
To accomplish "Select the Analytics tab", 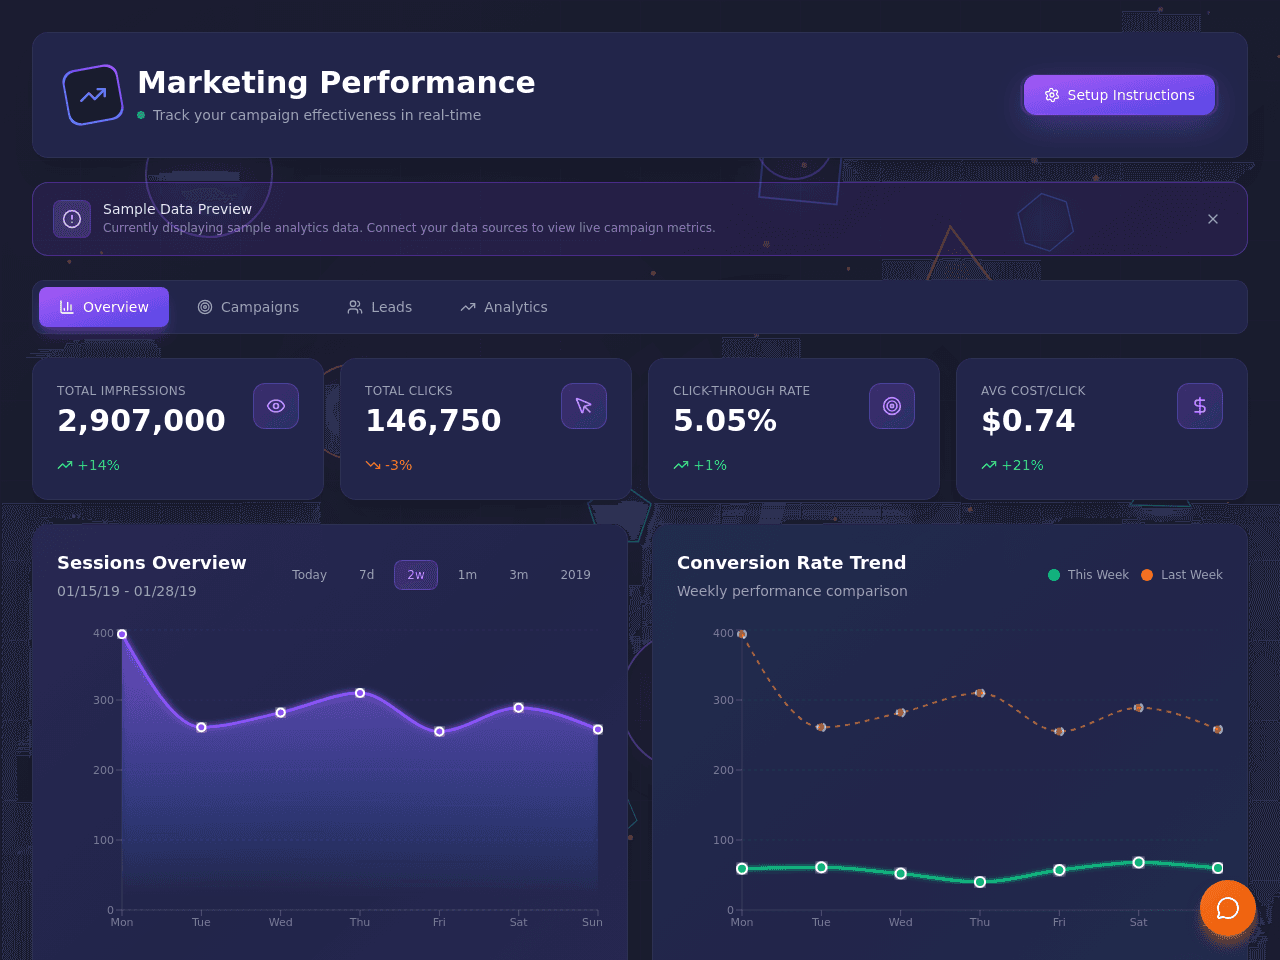I will 504,307.
